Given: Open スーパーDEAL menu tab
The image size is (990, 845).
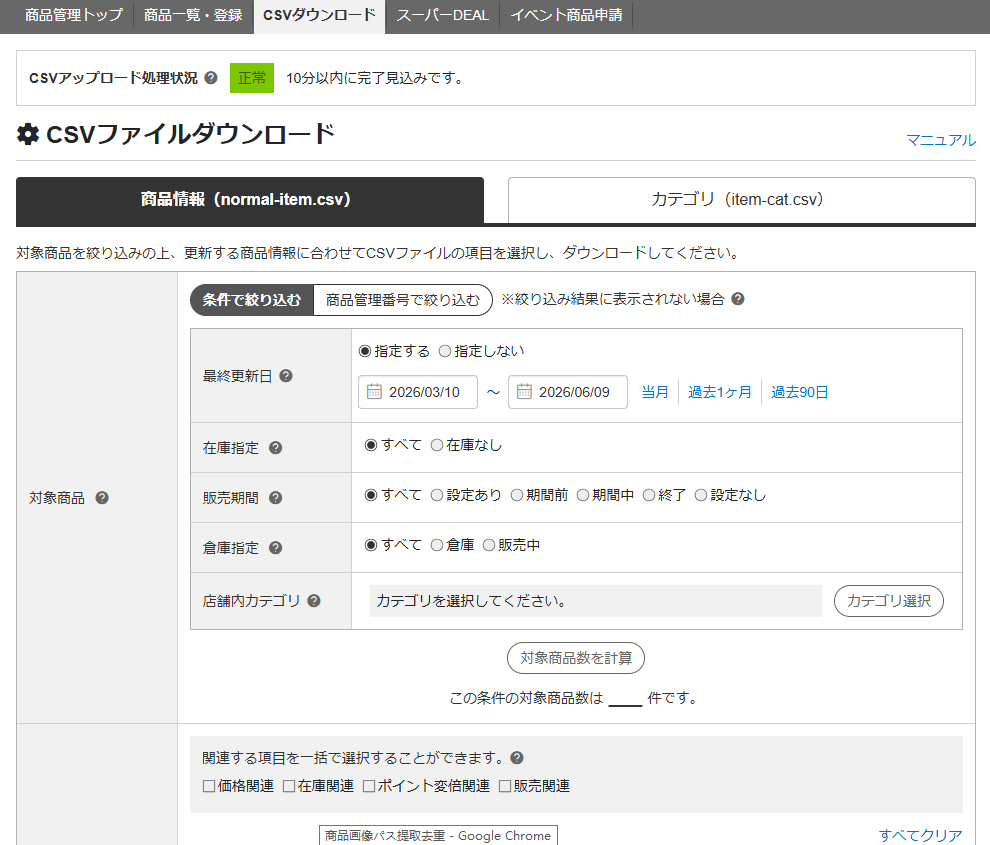Looking at the screenshot, I should [443, 15].
